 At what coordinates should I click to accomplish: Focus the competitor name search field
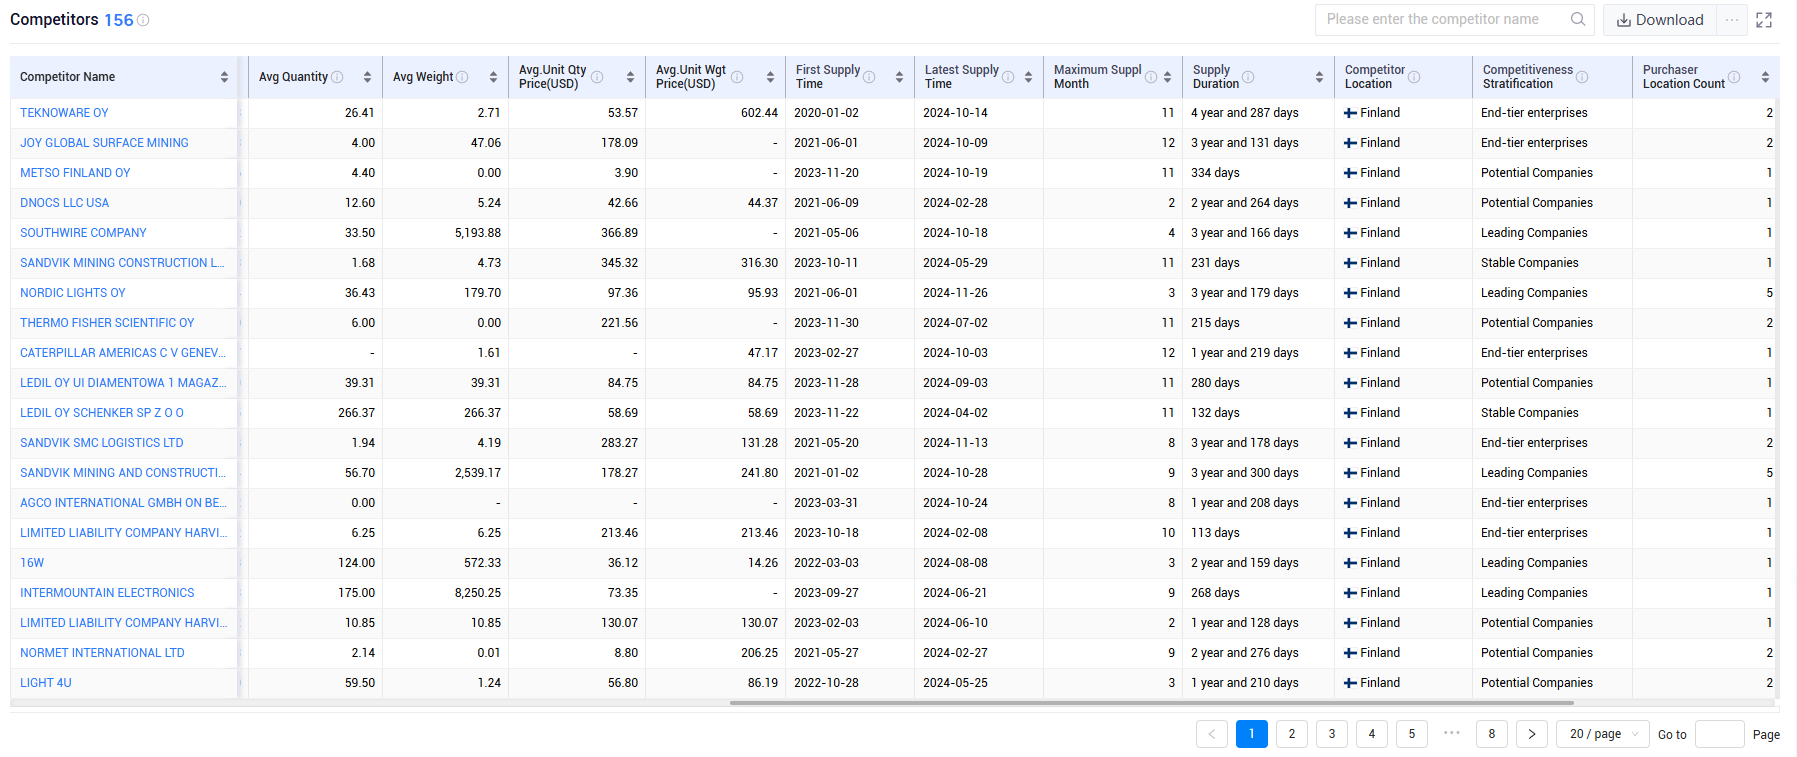point(1445,19)
